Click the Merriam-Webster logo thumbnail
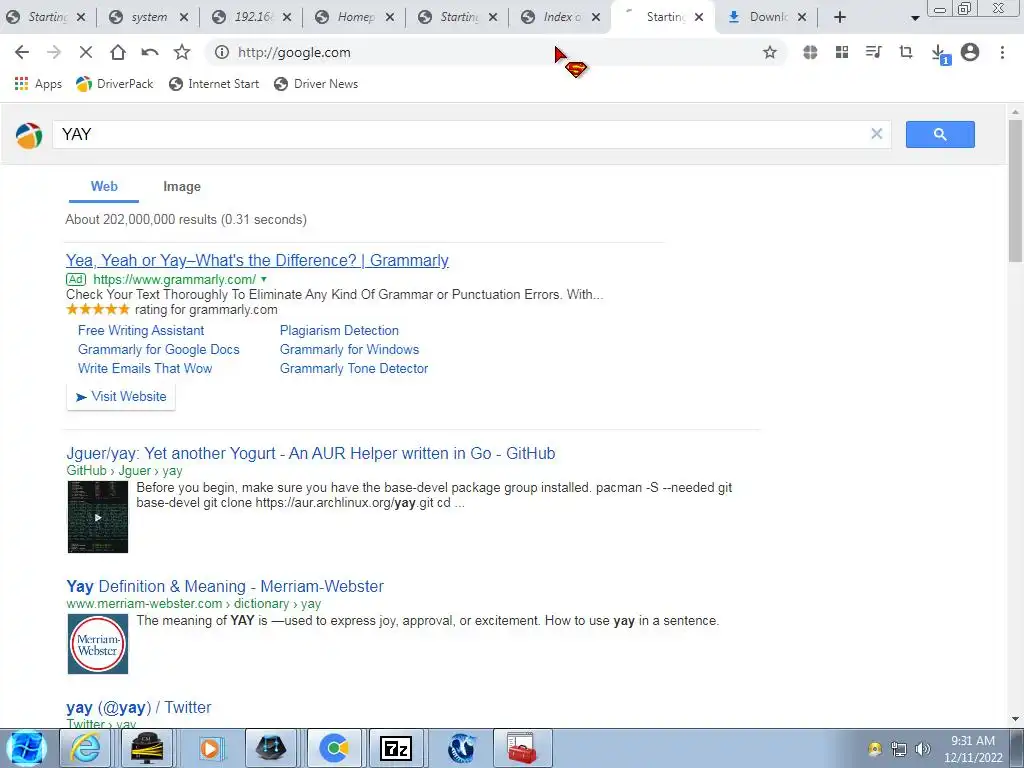 click(98, 644)
